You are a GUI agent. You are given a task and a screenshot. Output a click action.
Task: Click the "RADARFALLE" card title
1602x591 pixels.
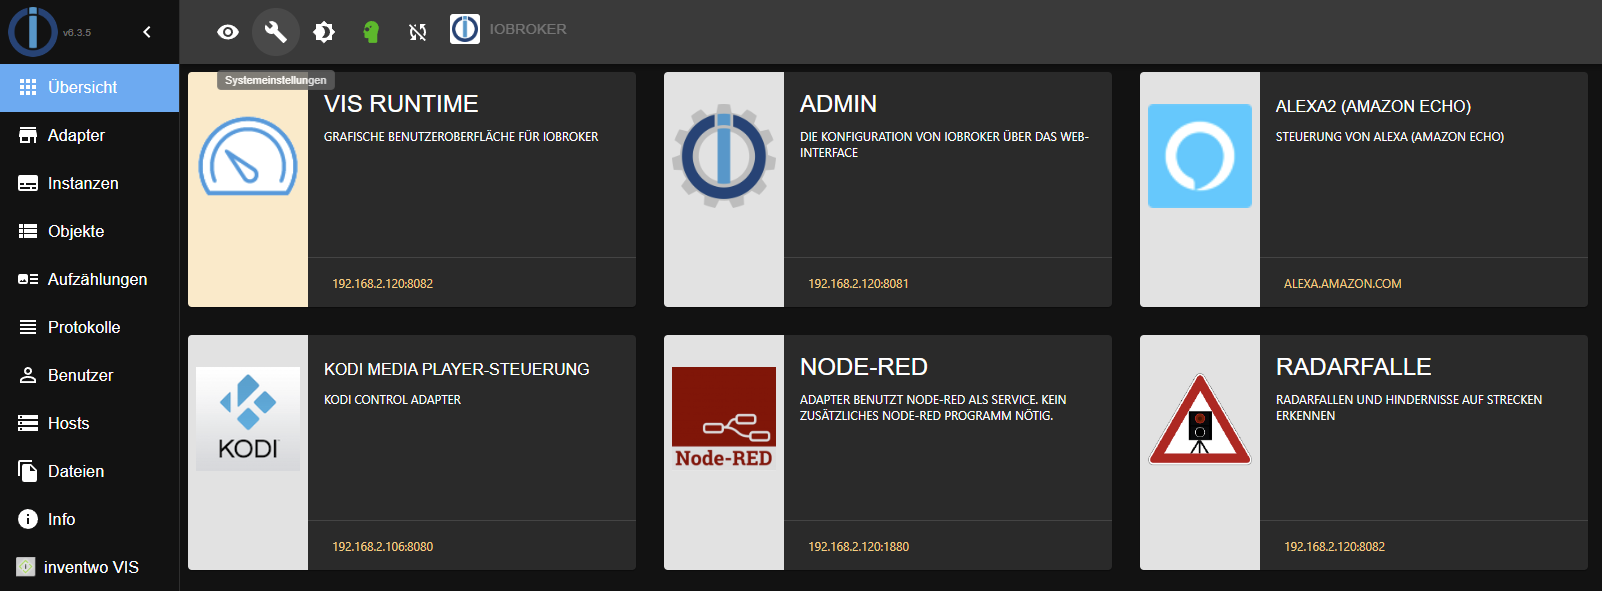[x=1354, y=367]
